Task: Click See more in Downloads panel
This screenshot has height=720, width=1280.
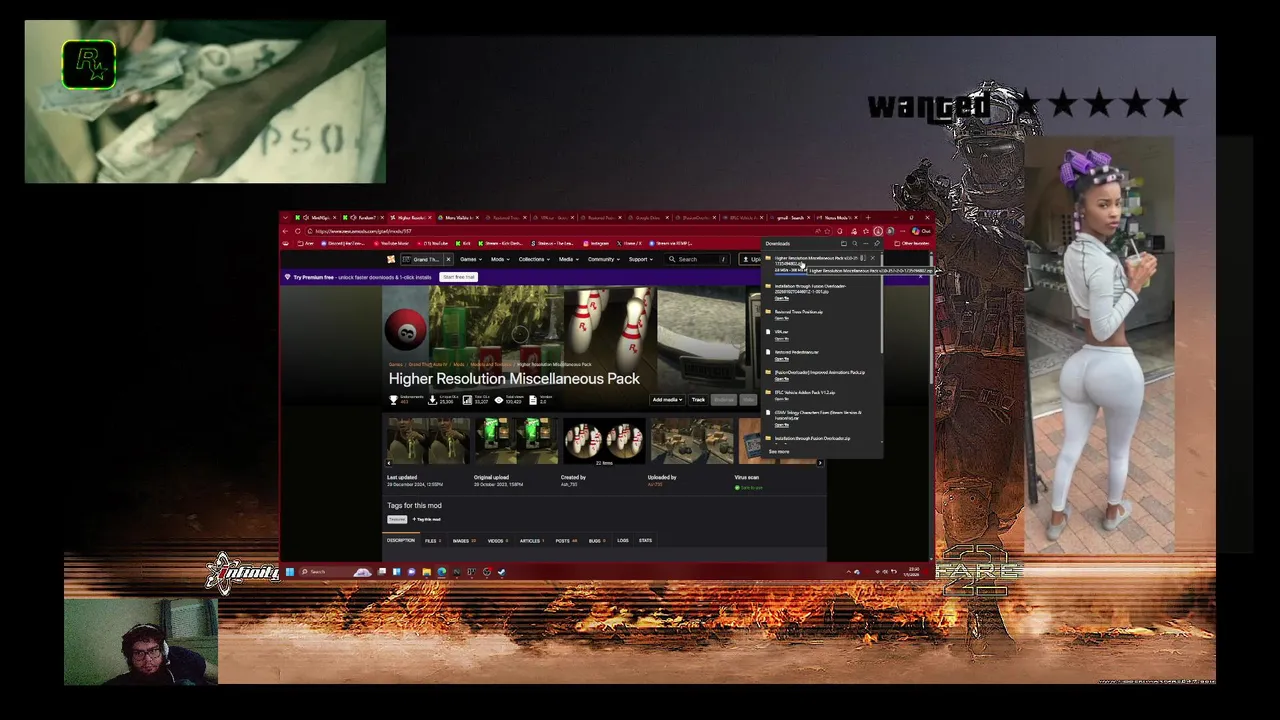Action: pos(779,452)
